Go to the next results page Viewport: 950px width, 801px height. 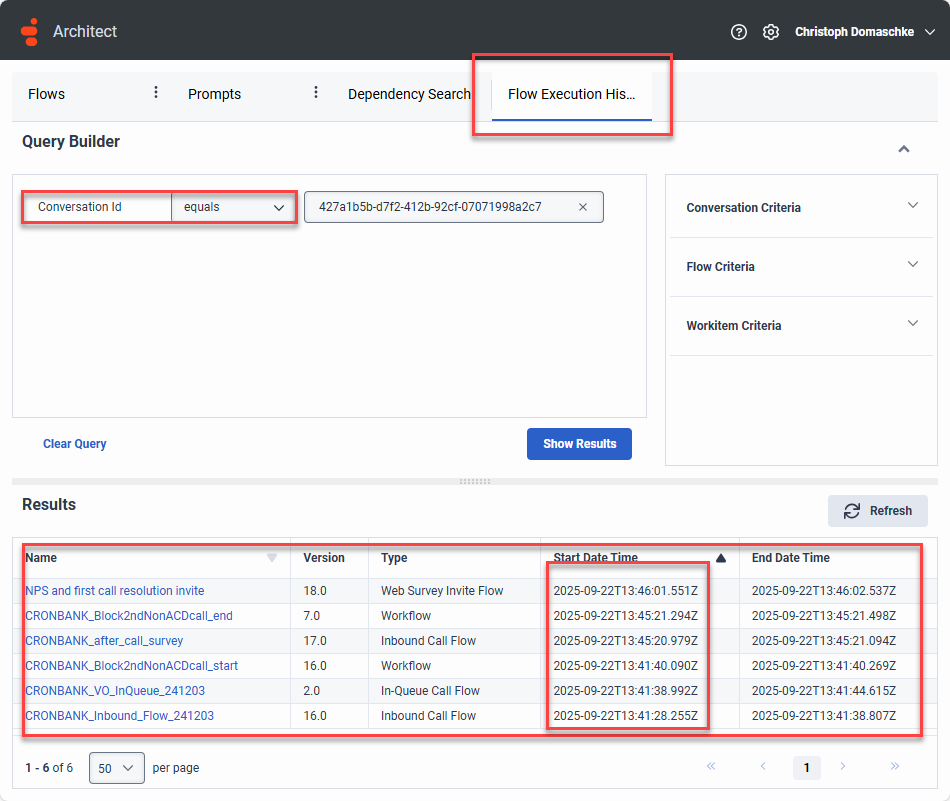click(x=843, y=767)
